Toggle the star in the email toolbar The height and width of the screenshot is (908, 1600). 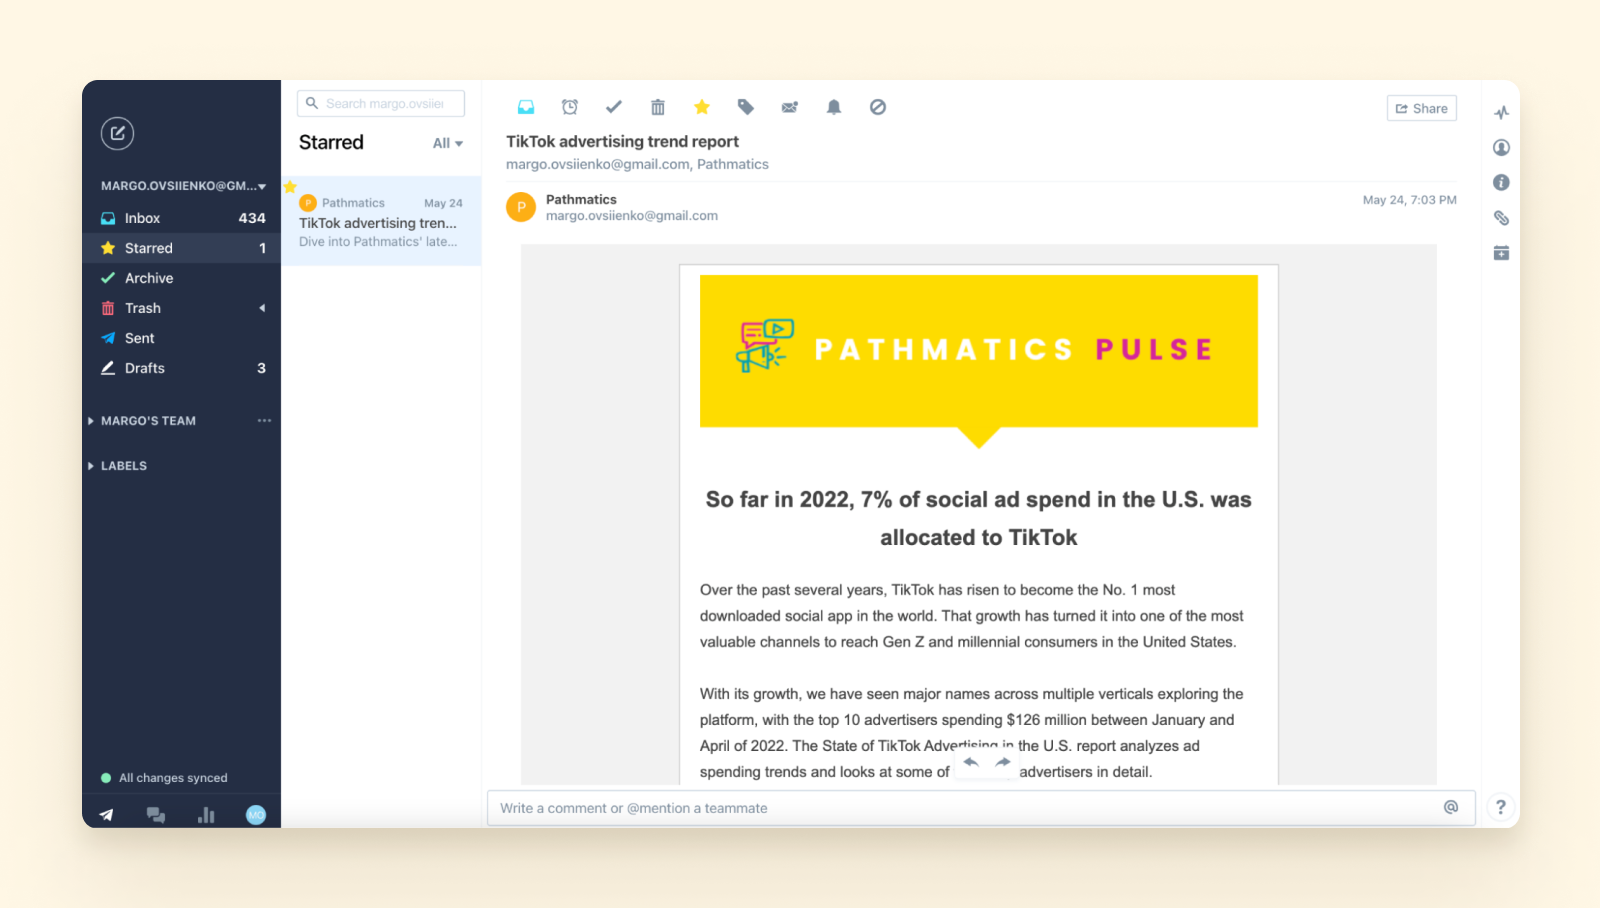pyautogui.click(x=702, y=107)
